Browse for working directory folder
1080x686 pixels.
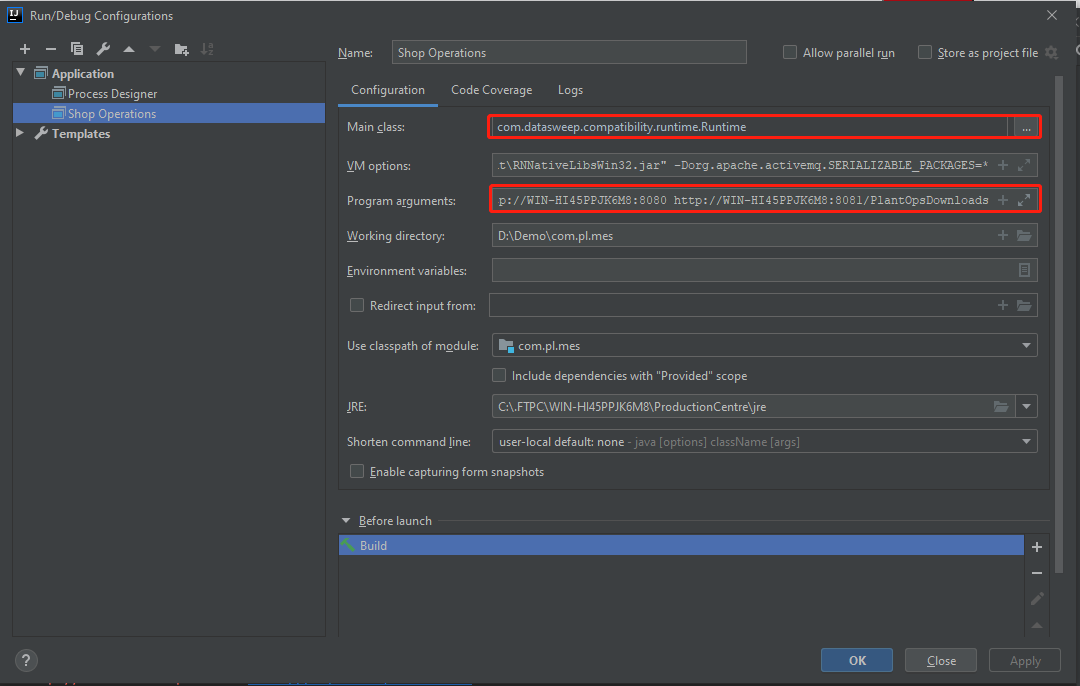pos(1024,235)
